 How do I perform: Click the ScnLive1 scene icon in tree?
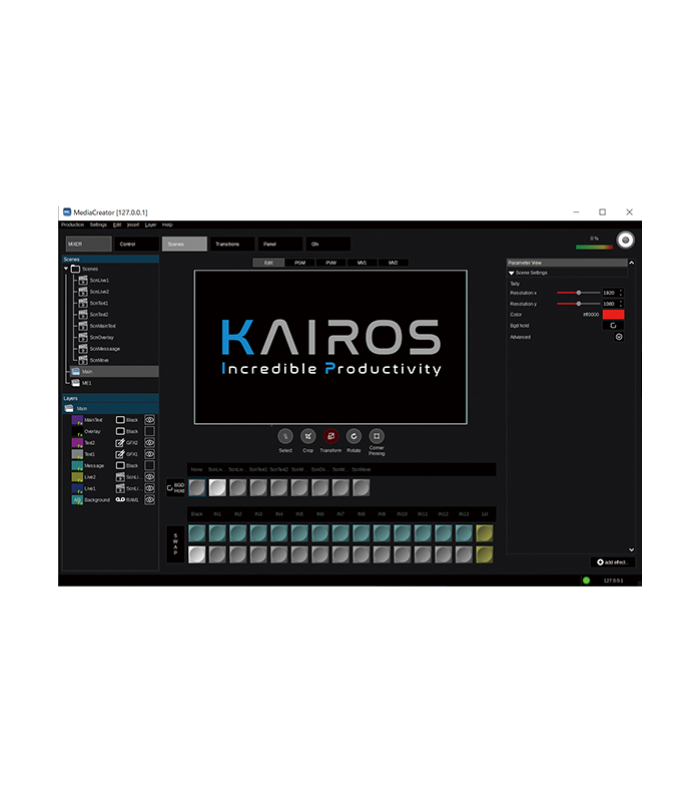coord(83,280)
